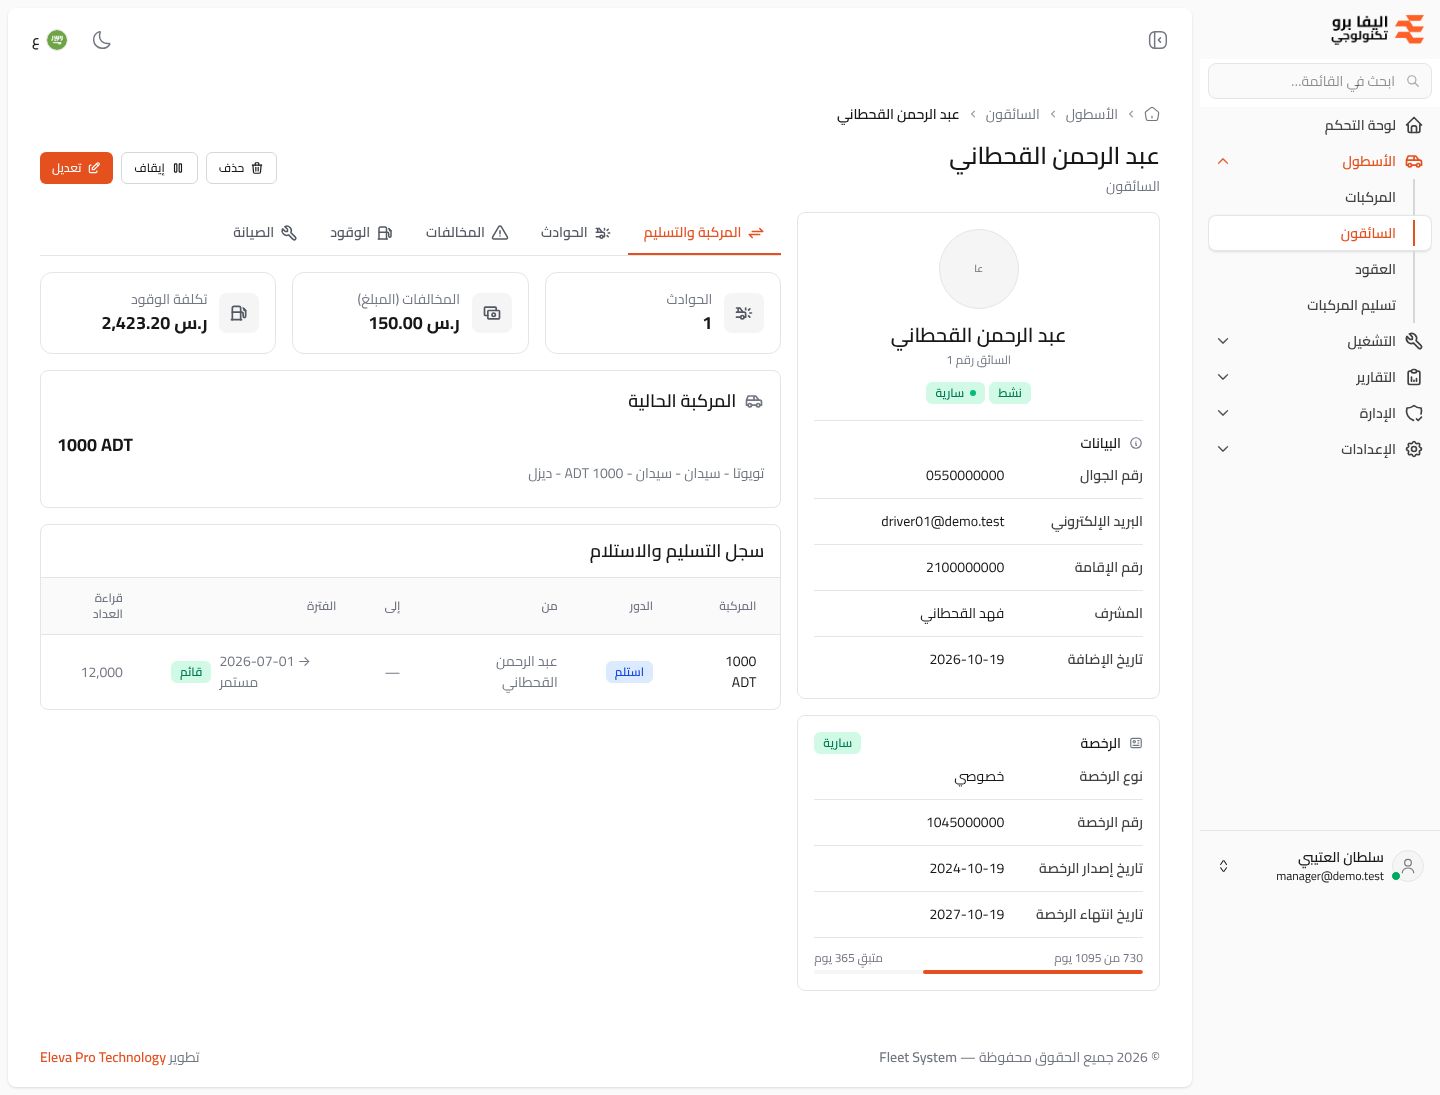Open the المركبة والتسليم tab

tap(704, 232)
